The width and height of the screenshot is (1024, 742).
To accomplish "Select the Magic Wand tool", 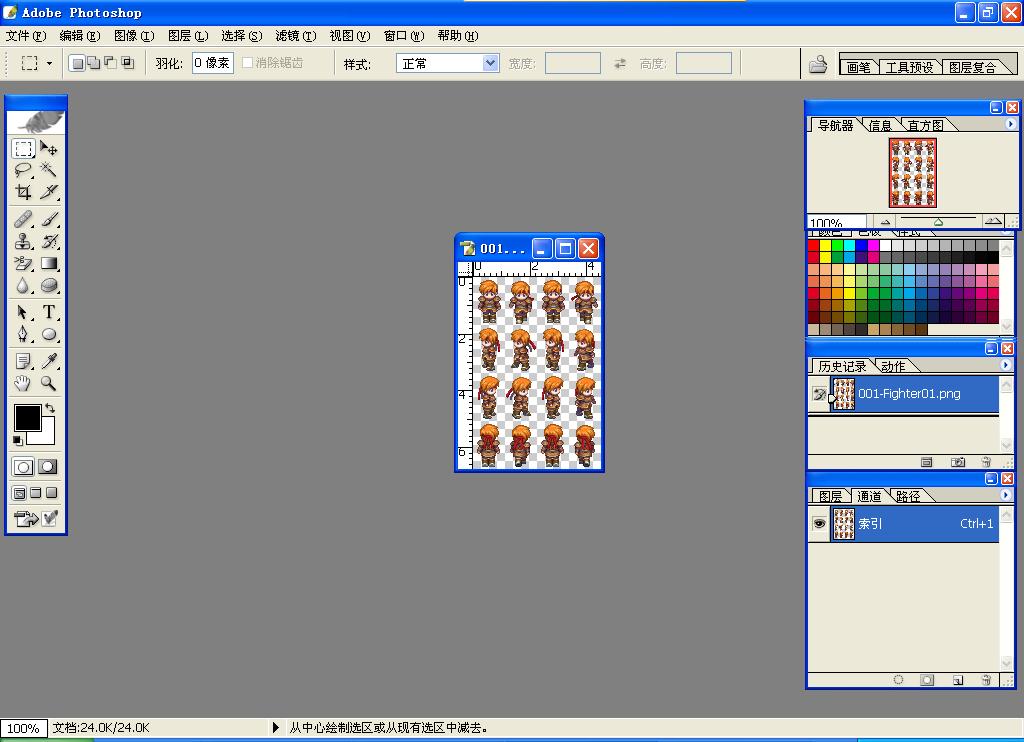I will tap(48, 170).
